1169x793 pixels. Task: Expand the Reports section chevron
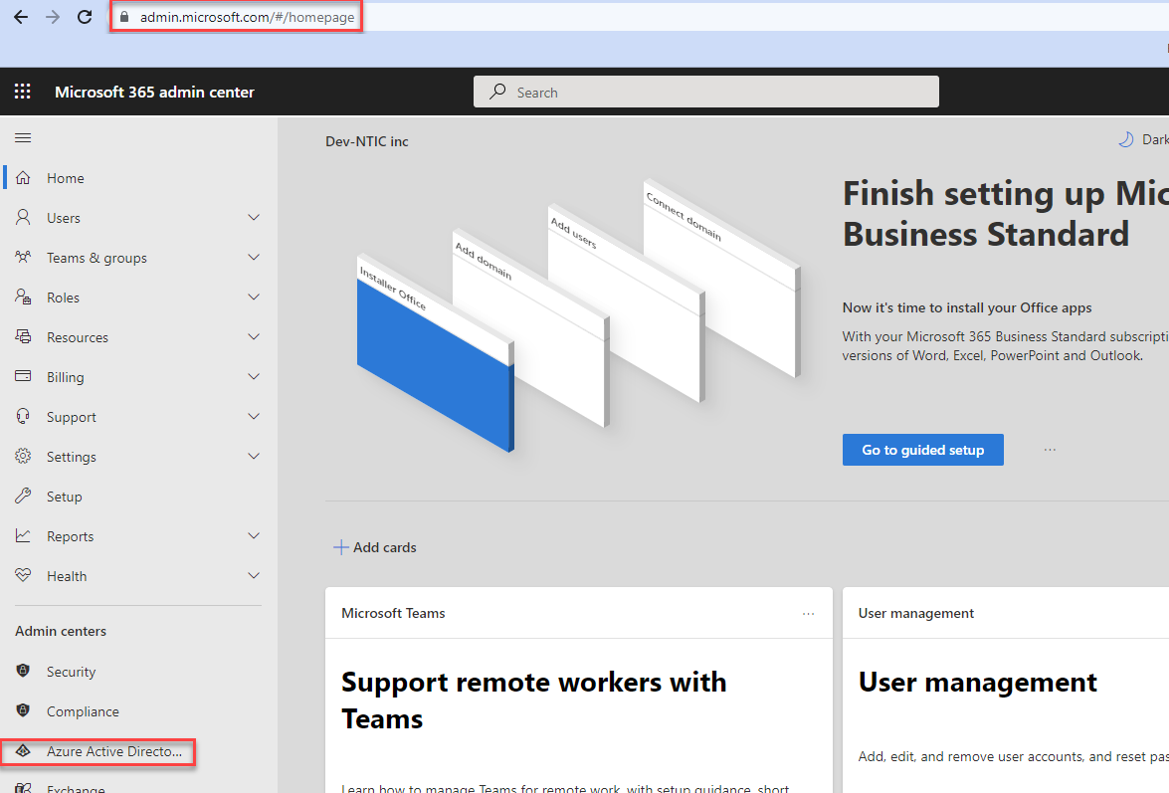coord(253,536)
